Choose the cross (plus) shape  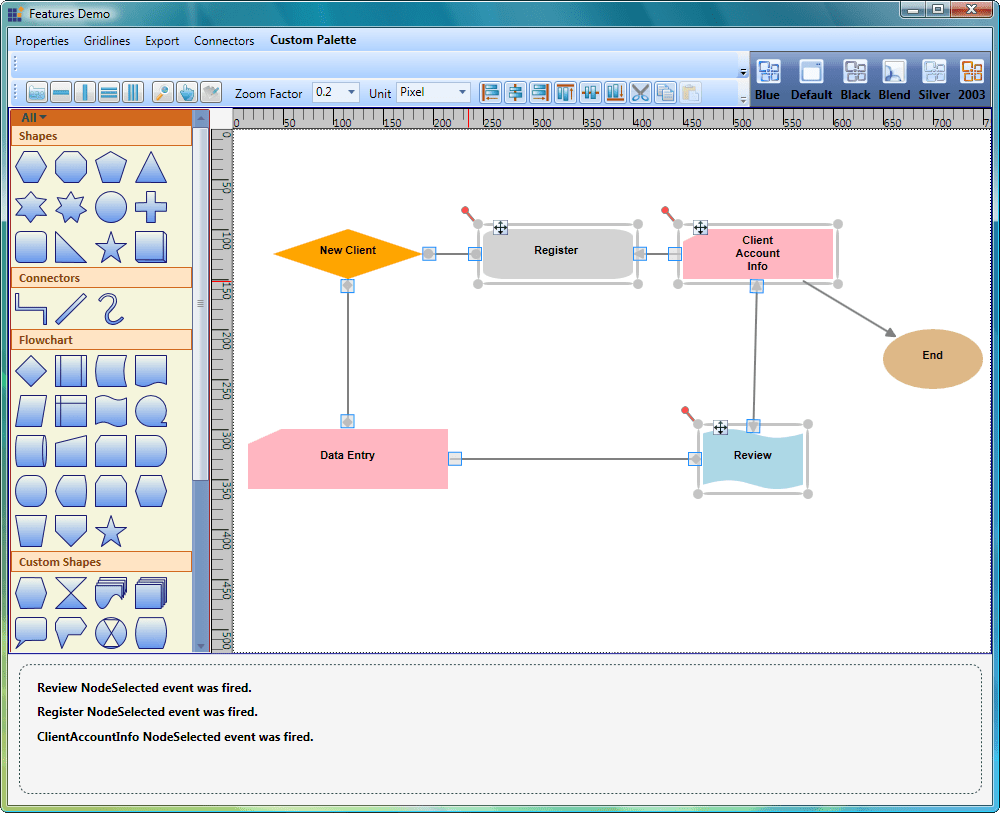[x=150, y=207]
